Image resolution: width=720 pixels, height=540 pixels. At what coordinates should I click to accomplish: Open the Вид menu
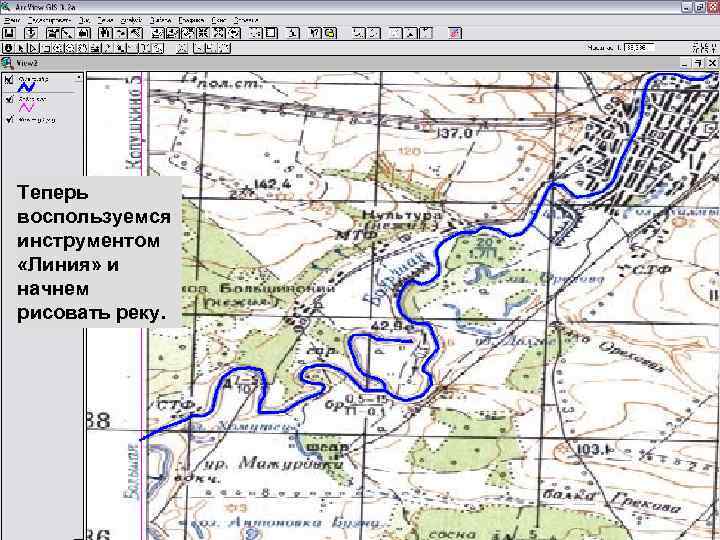[x=84, y=20]
